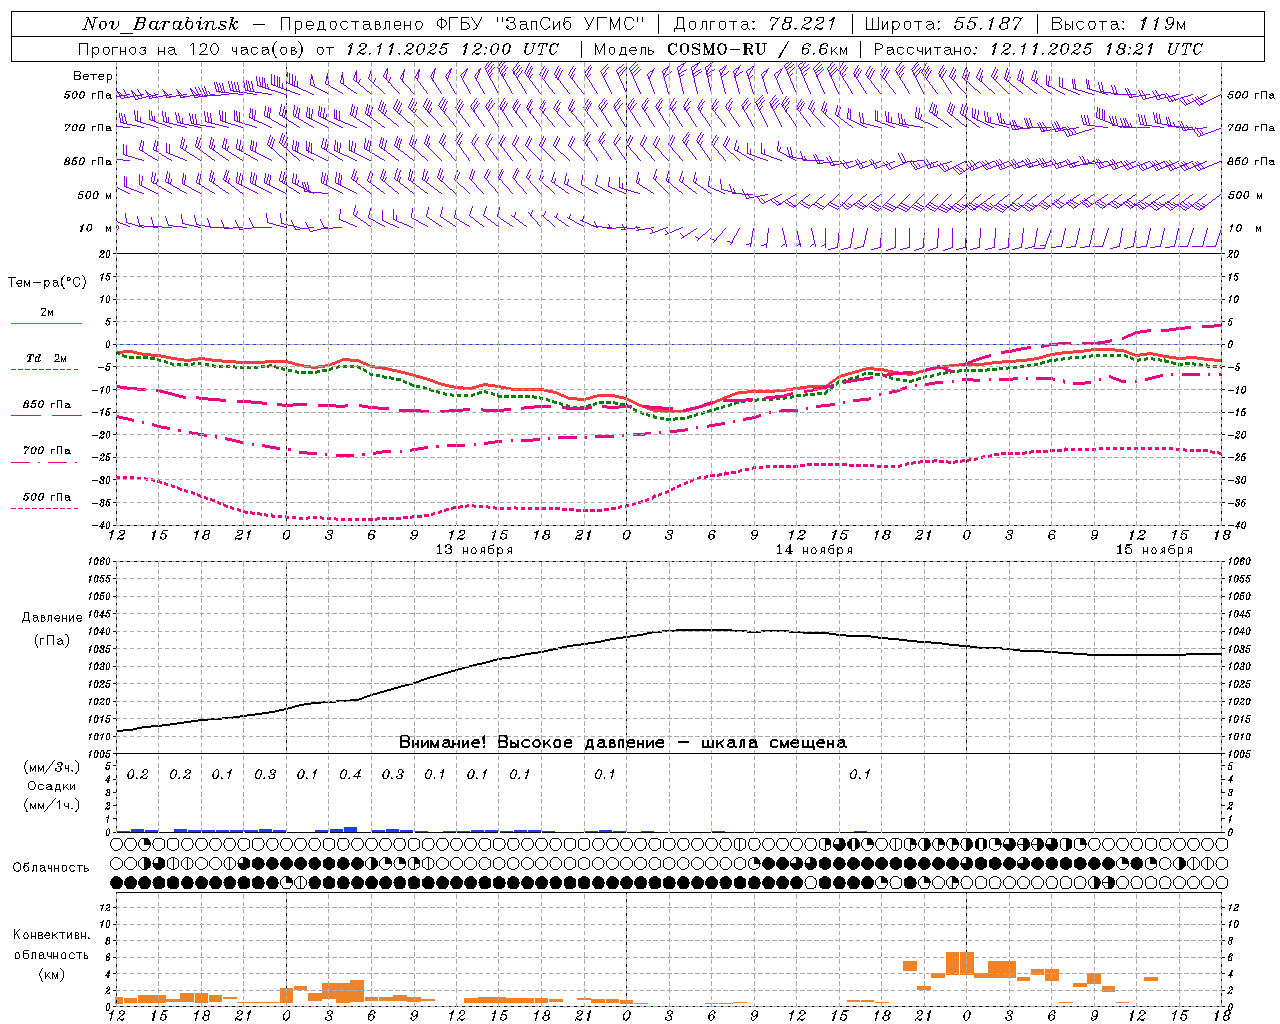Click the 'Долгота: 78.221' header field
Screen dimensions: 1280x1024
point(755,24)
